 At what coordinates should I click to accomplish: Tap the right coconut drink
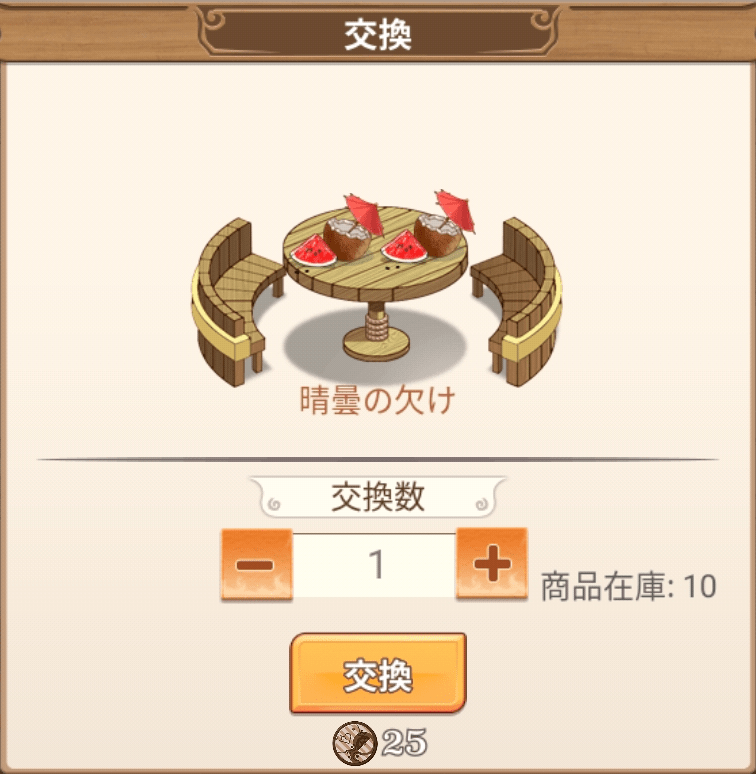[x=437, y=236]
